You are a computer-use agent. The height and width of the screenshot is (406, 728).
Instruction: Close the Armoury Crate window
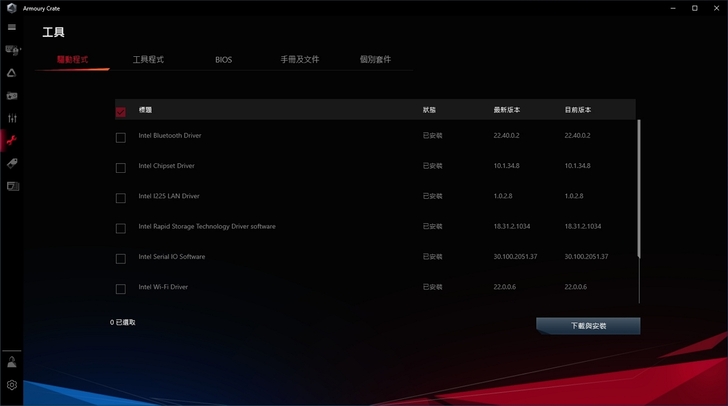tap(716, 8)
